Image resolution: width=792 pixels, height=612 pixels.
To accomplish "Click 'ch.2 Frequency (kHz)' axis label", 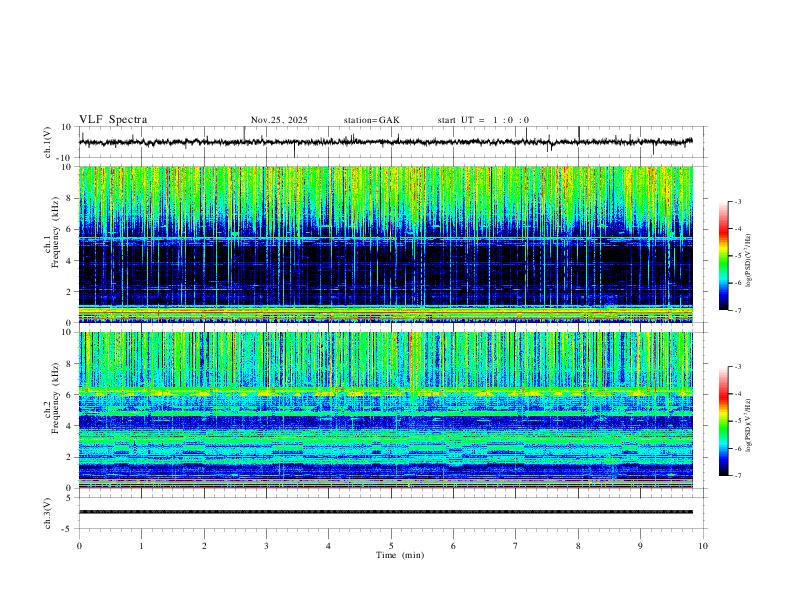I will [52, 397].
